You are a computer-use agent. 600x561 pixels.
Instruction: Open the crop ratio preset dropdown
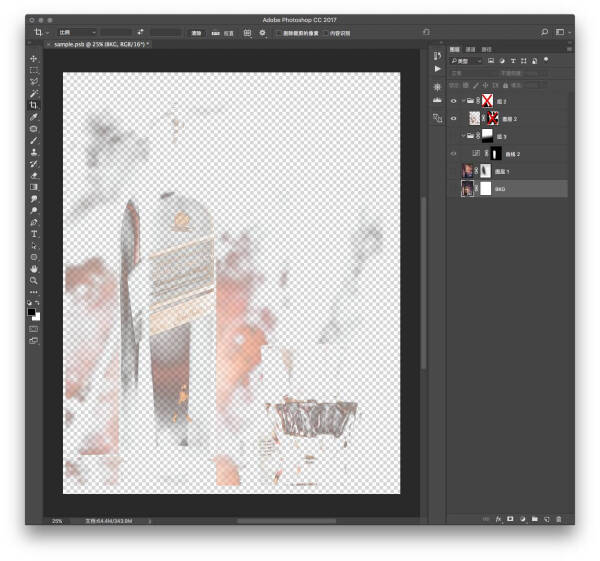coord(77,33)
